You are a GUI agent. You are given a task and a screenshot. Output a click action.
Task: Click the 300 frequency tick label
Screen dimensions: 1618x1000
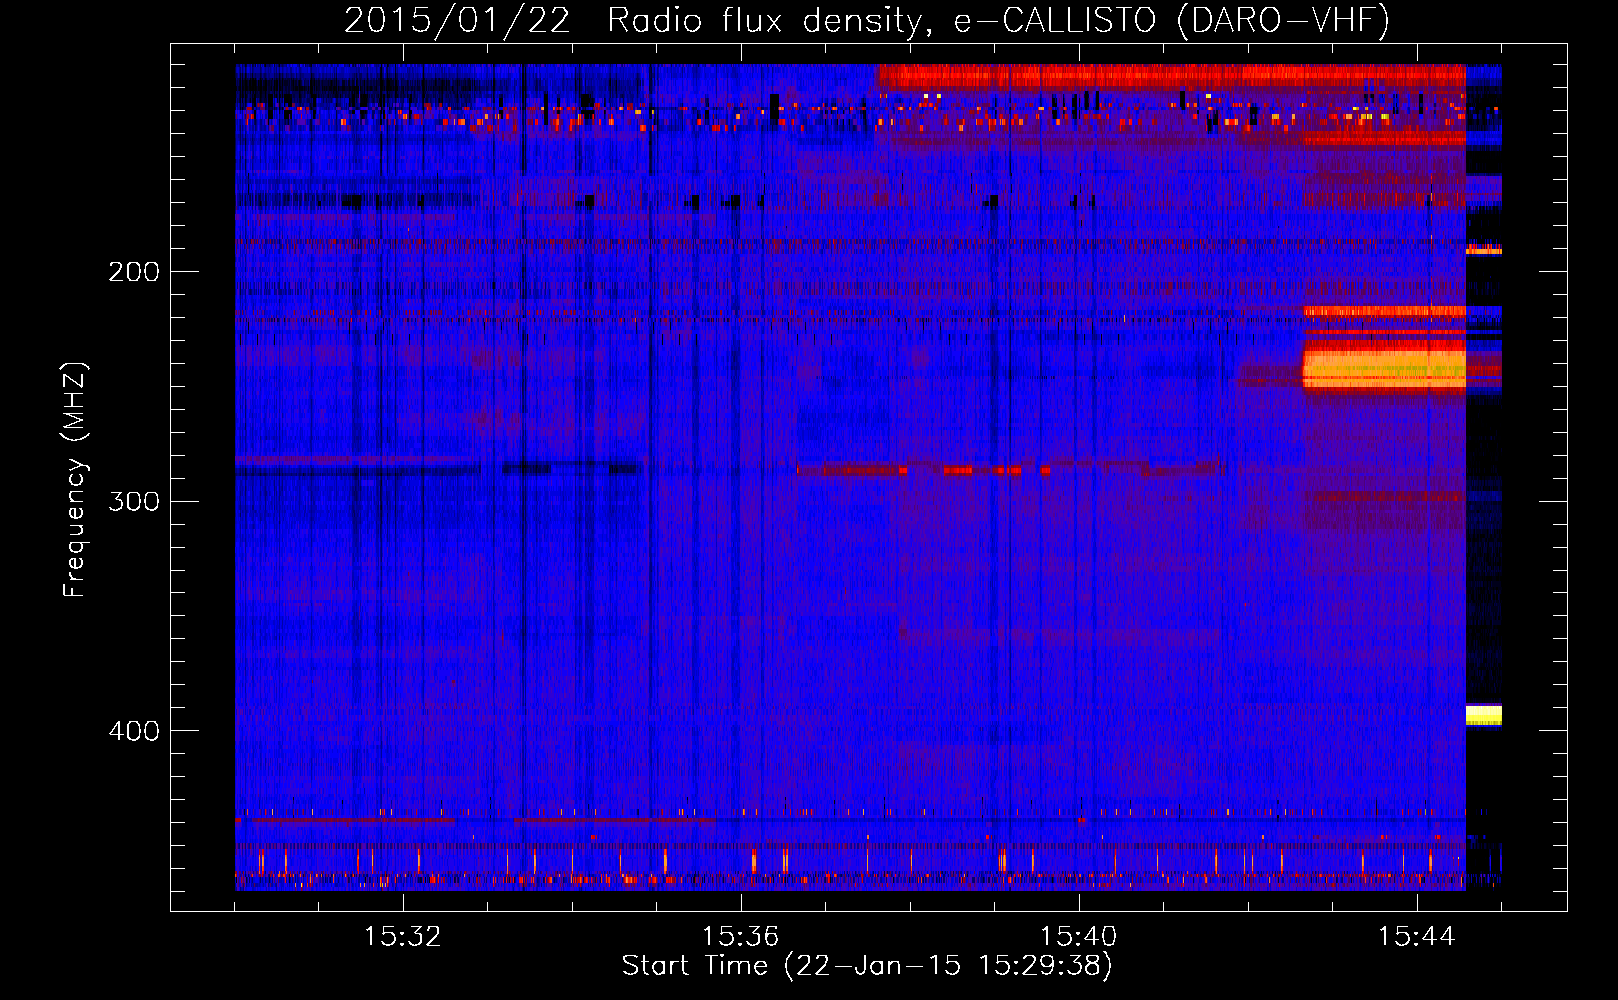(134, 501)
